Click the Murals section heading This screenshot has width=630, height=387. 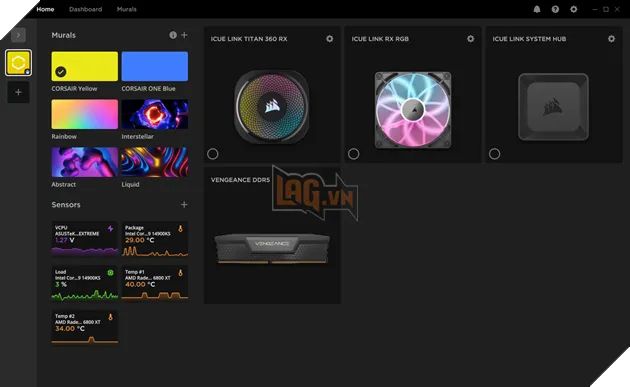click(63, 35)
